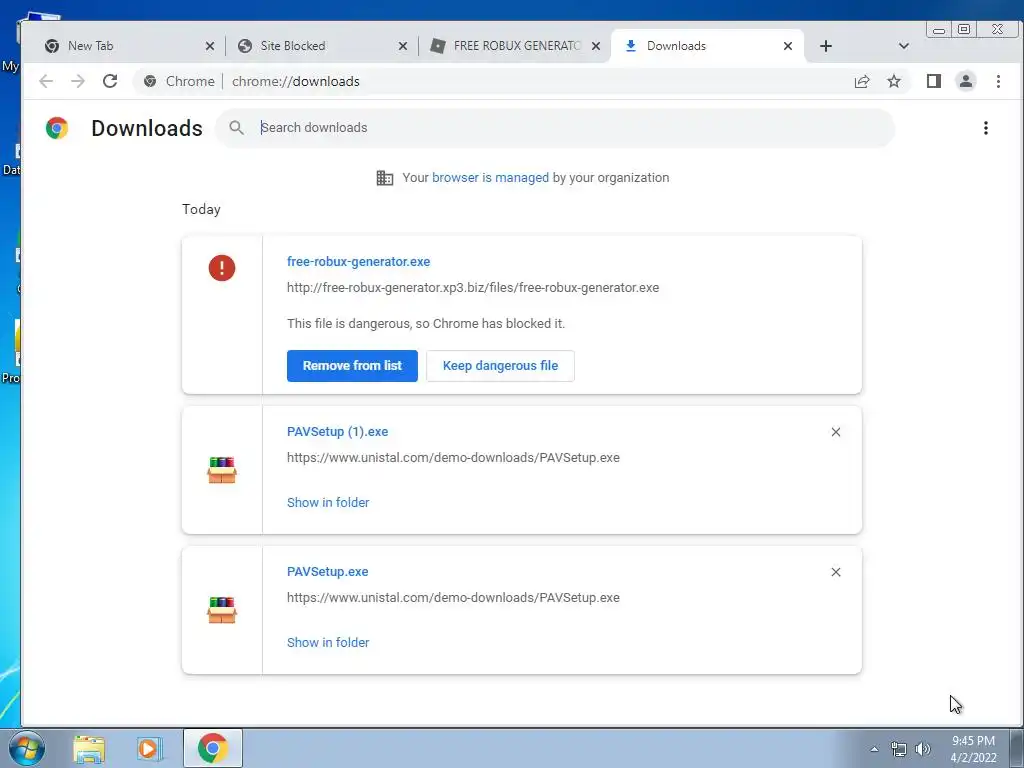Viewport: 1024px width, 768px height.
Task: Show PAVSetup (1).exe in folder
Action: click(328, 502)
